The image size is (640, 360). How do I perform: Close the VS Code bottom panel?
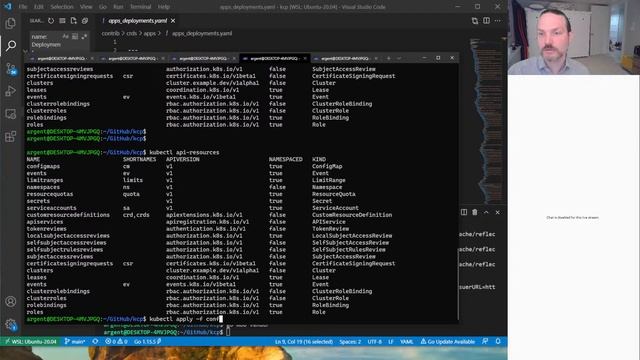click(498, 212)
